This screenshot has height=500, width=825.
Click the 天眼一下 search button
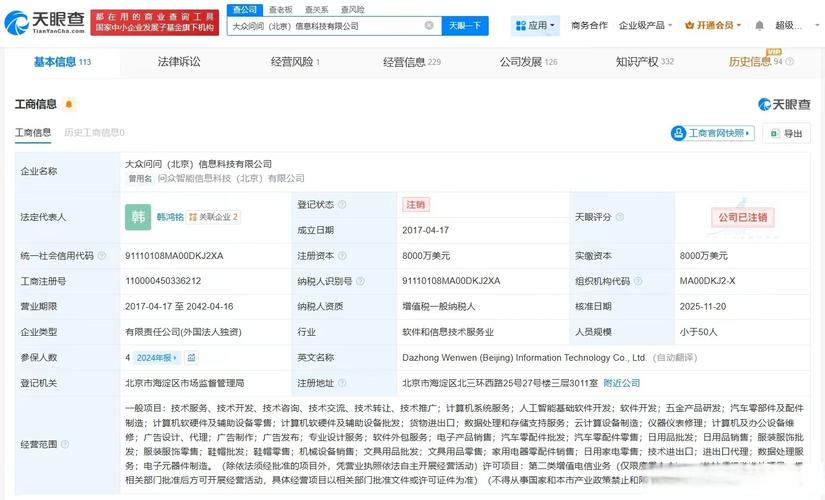click(x=465, y=25)
